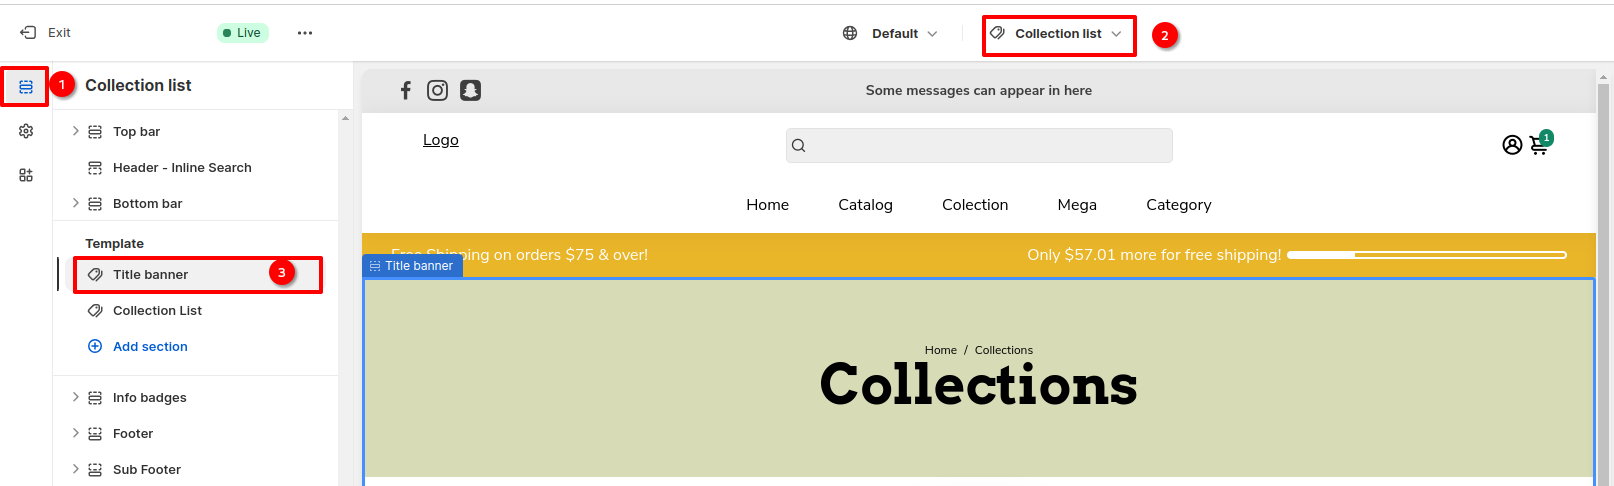Click the Facebook icon in preview

pyautogui.click(x=405, y=91)
